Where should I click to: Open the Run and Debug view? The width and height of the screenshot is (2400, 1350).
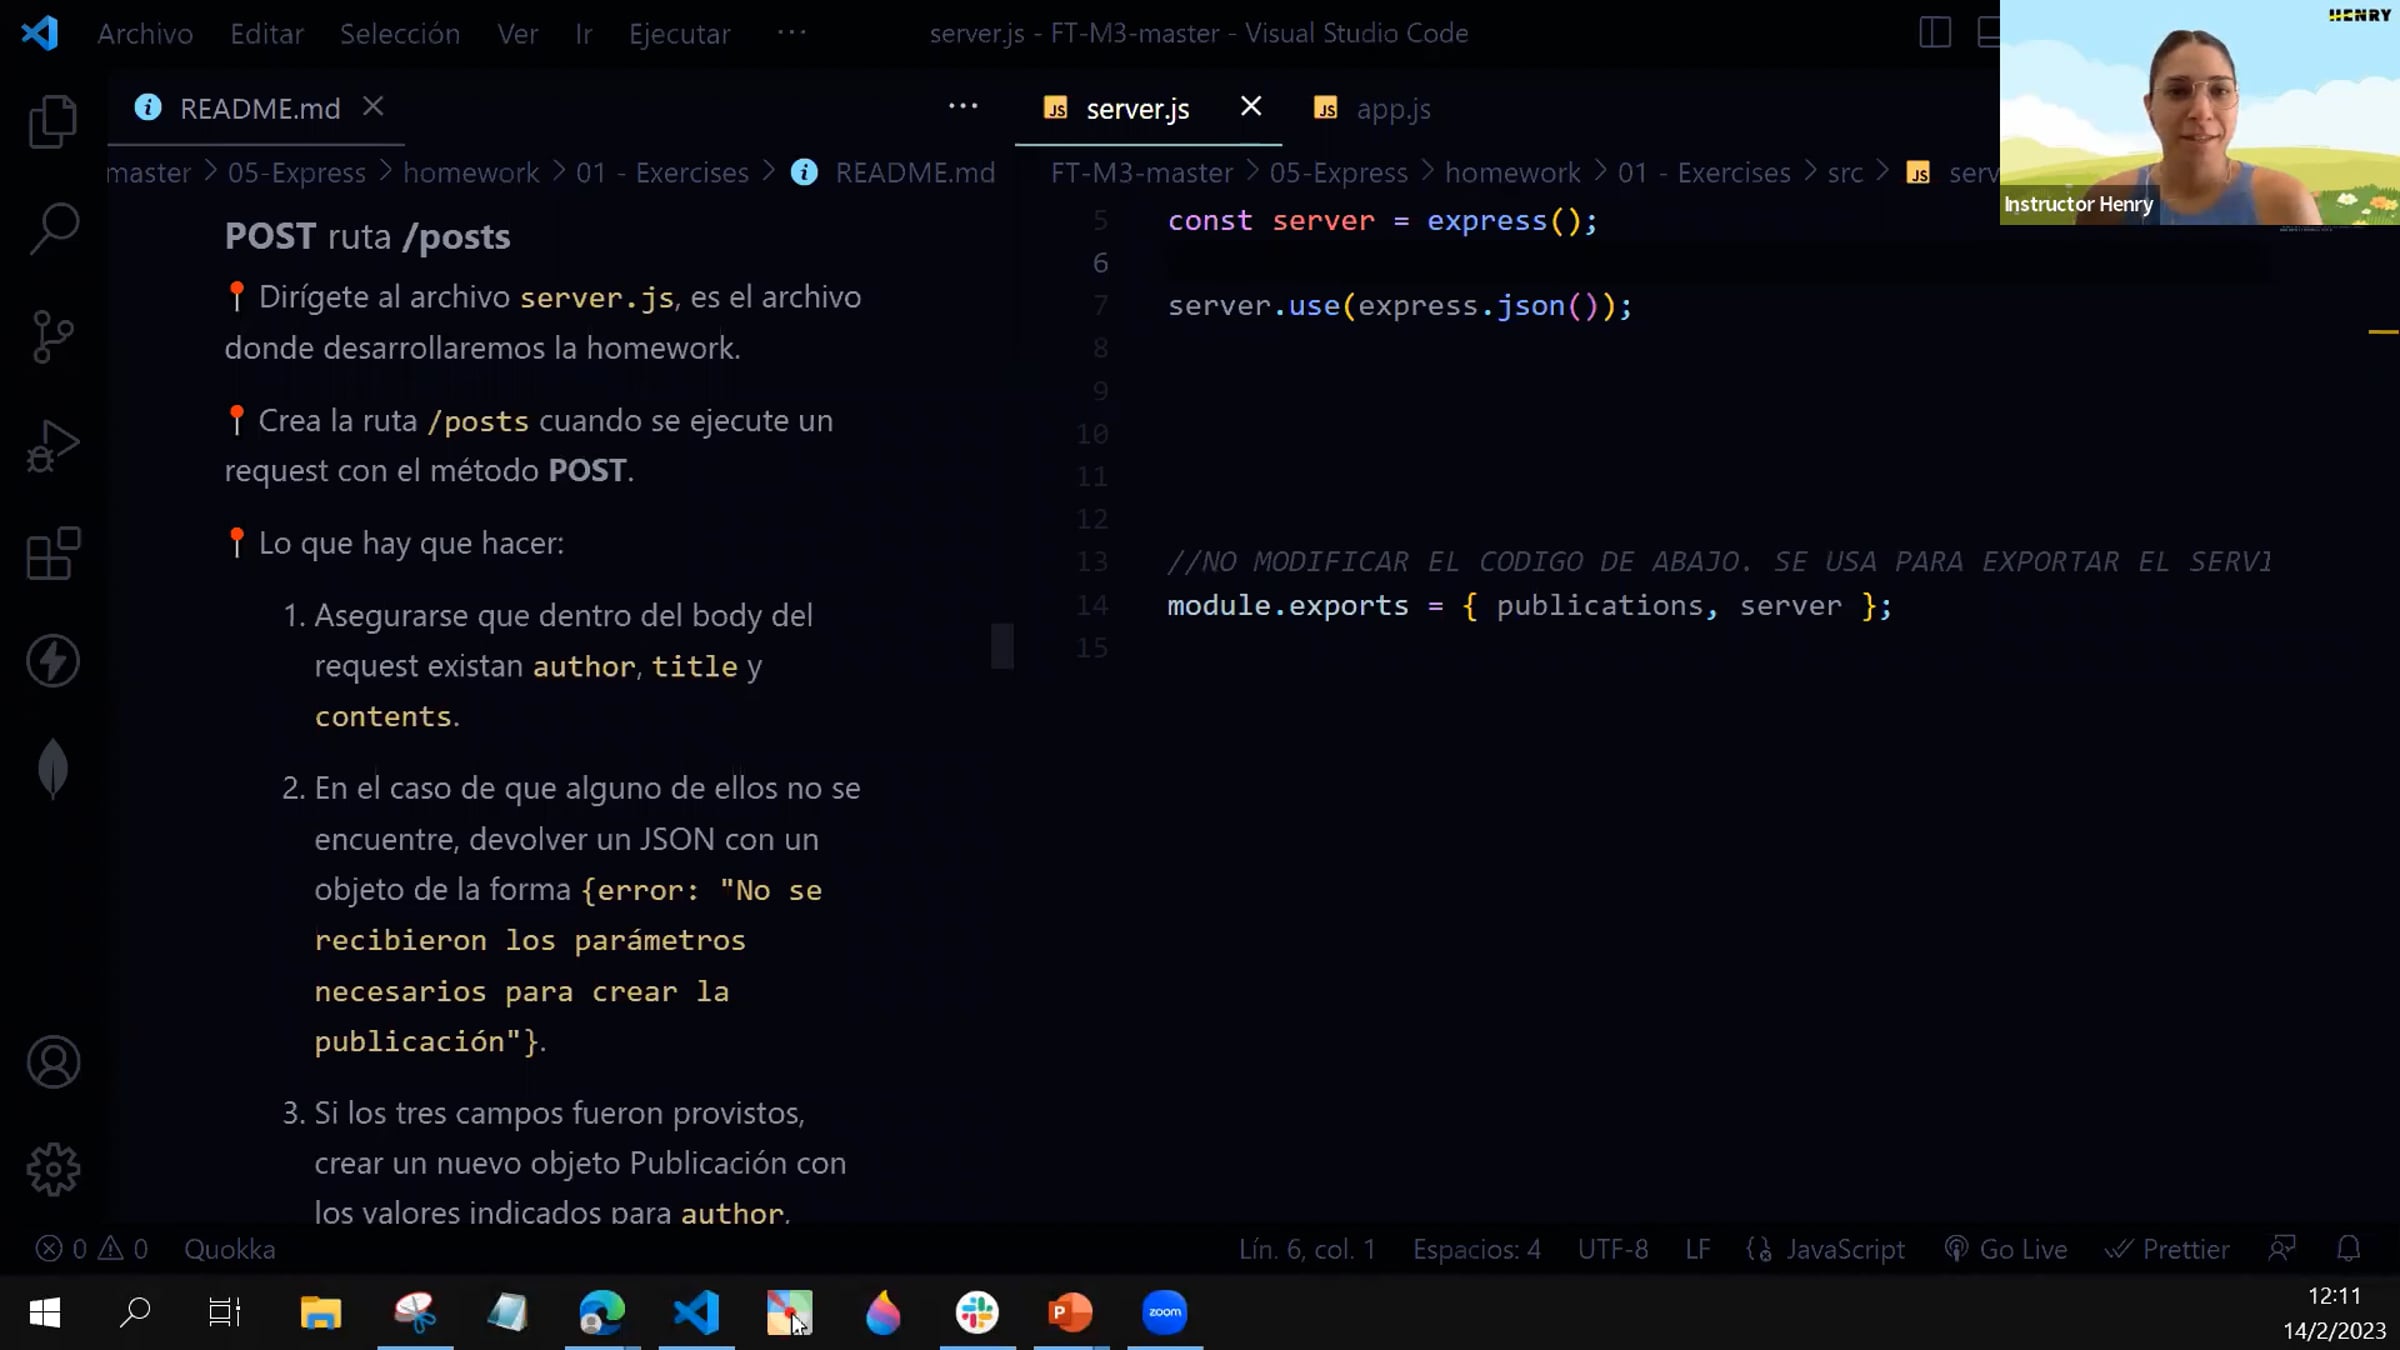tap(53, 446)
